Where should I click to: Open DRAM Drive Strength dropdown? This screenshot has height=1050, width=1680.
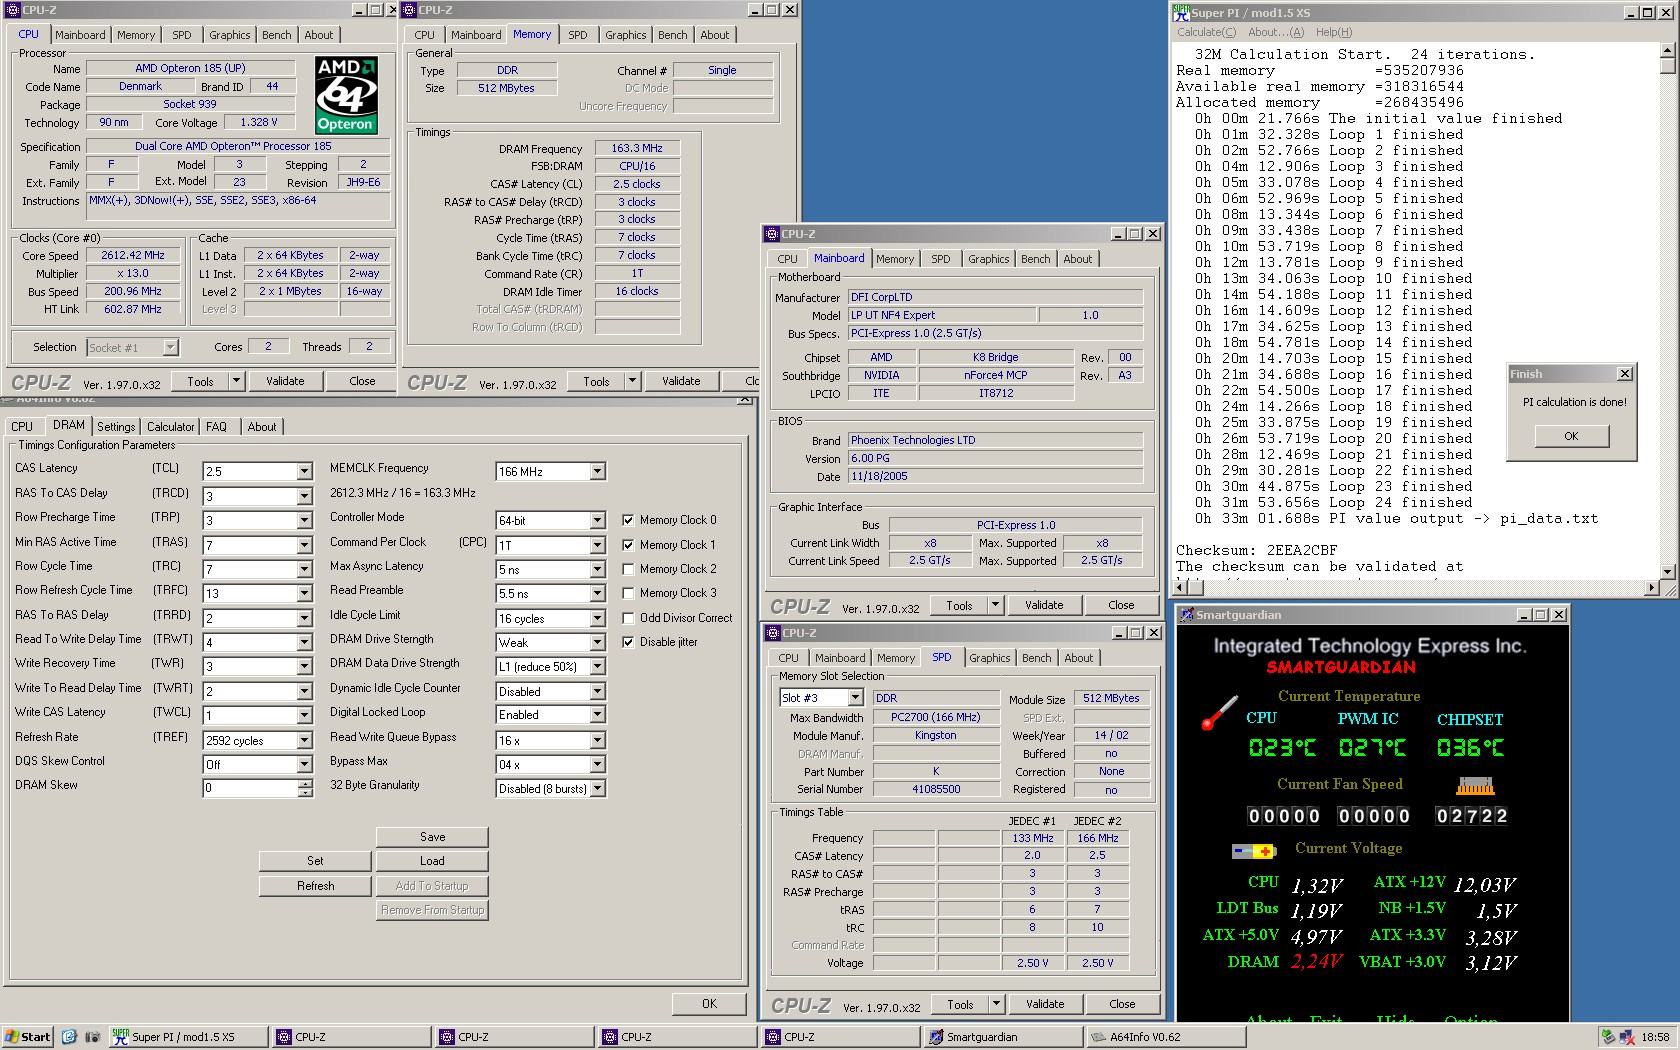point(597,643)
